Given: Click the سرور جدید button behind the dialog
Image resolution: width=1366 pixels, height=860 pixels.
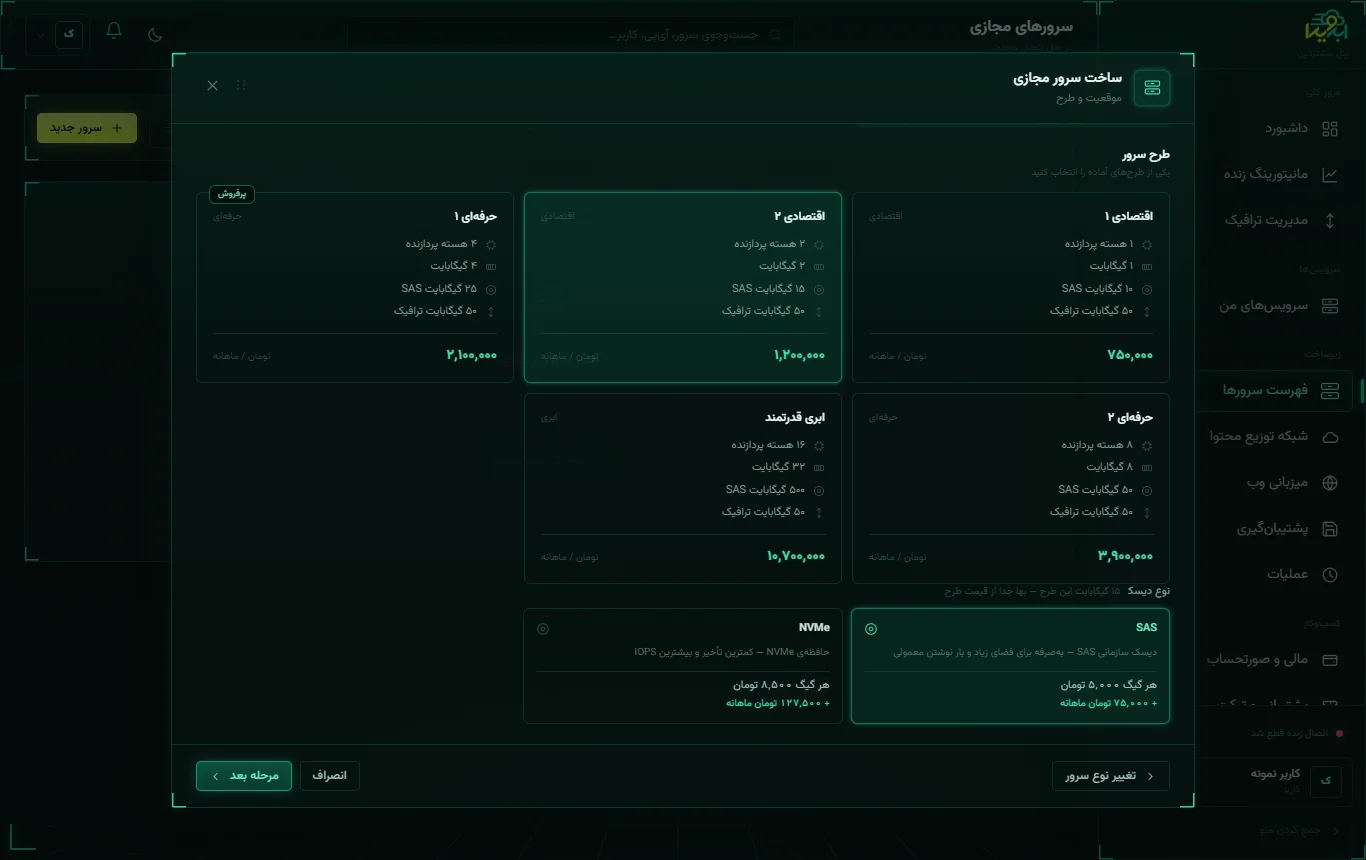Looking at the screenshot, I should 87,128.
